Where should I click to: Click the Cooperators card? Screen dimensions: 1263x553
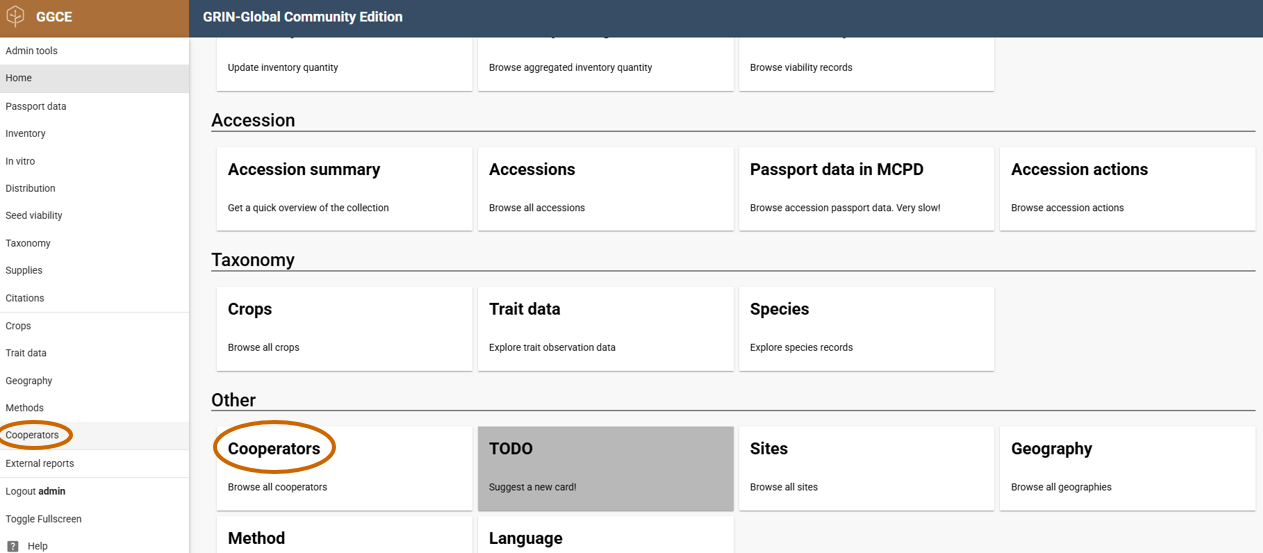(x=344, y=467)
